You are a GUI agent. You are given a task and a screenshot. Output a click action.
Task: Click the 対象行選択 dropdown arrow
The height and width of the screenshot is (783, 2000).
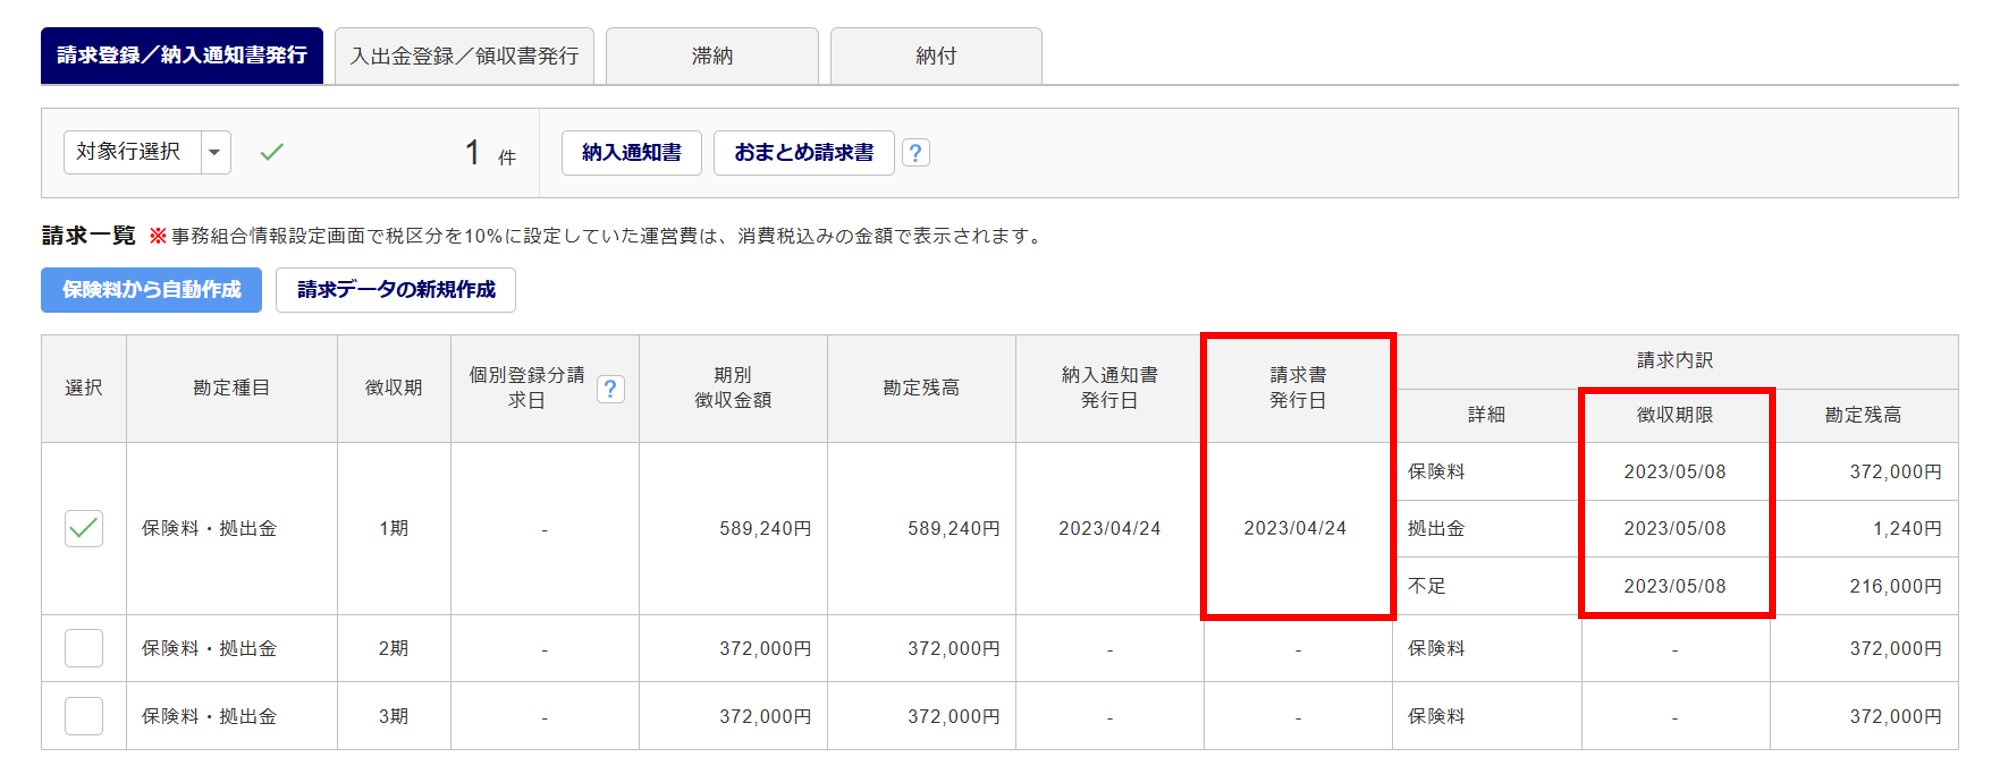[x=215, y=152]
